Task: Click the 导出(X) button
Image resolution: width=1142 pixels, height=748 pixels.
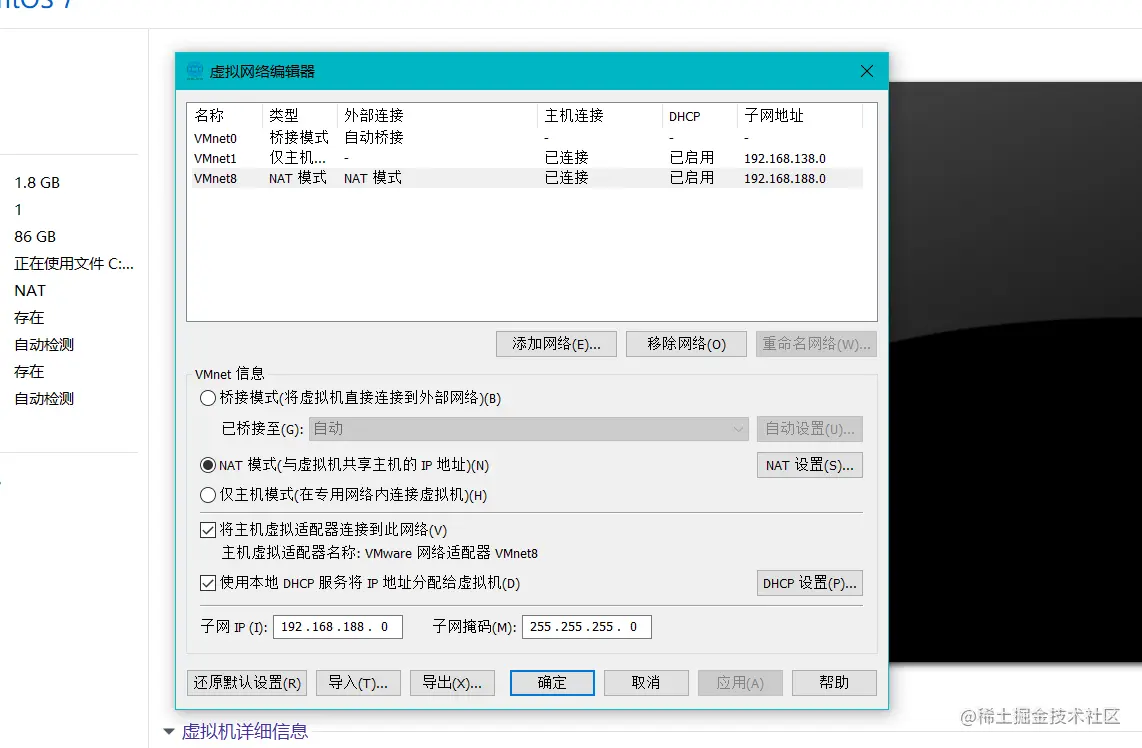Action: pos(452,682)
